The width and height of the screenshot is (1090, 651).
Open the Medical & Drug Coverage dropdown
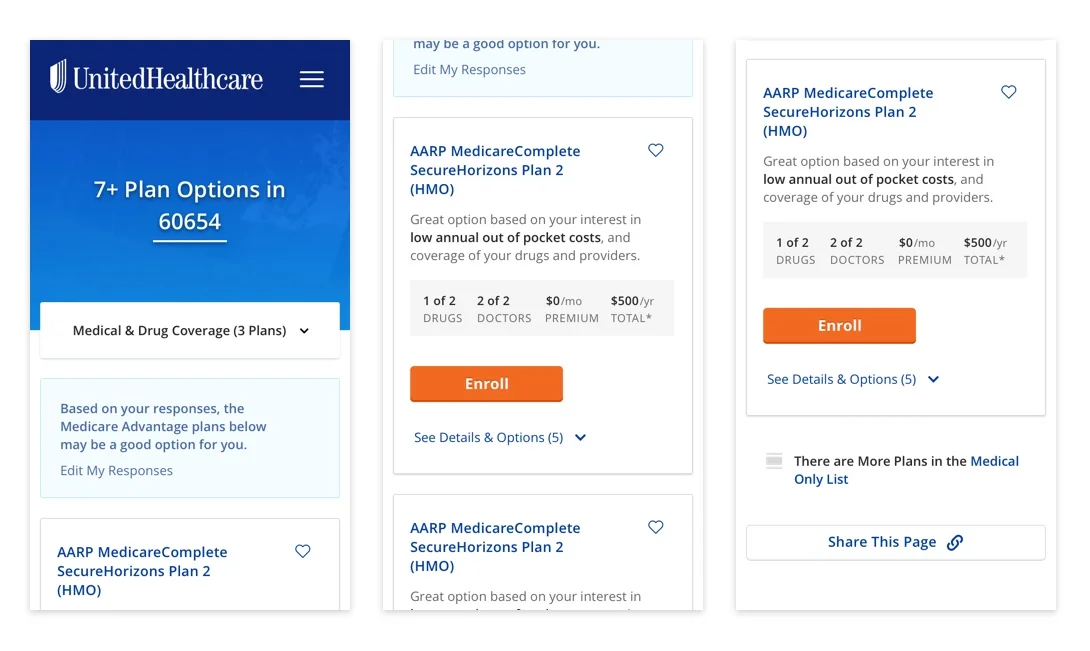tap(190, 330)
